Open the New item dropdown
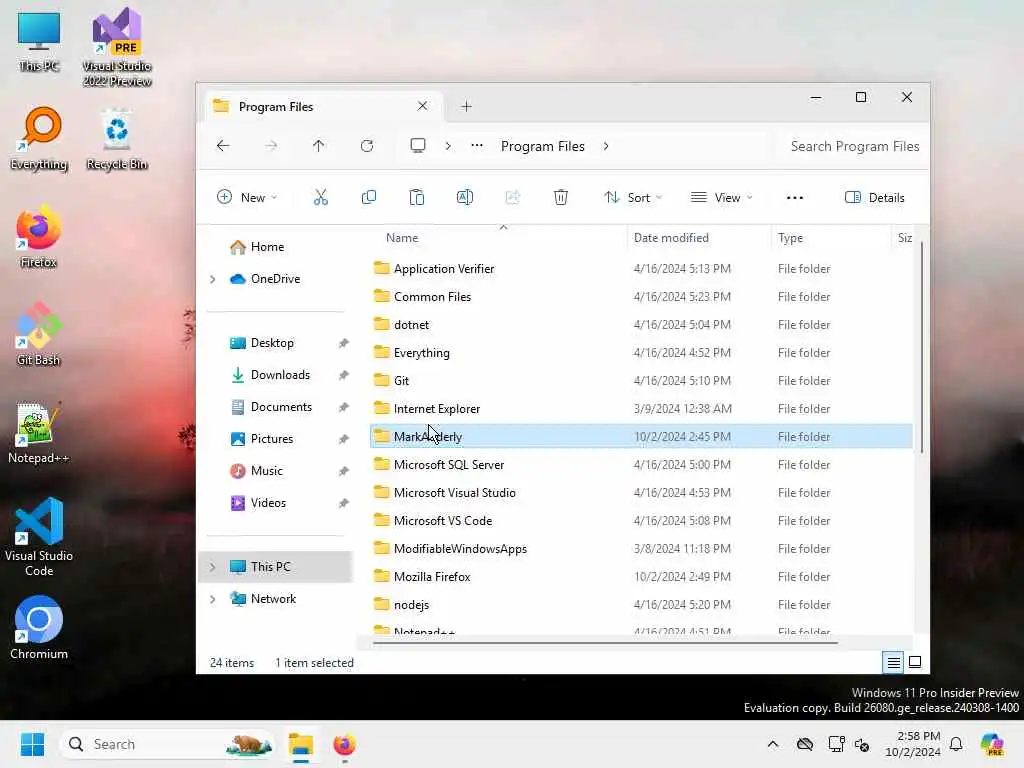1024x768 pixels. click(x=247, y=197)
